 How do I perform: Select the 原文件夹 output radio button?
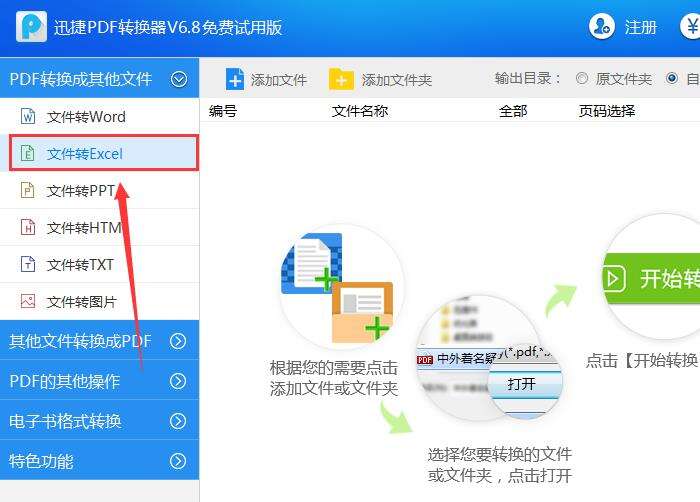582,79
